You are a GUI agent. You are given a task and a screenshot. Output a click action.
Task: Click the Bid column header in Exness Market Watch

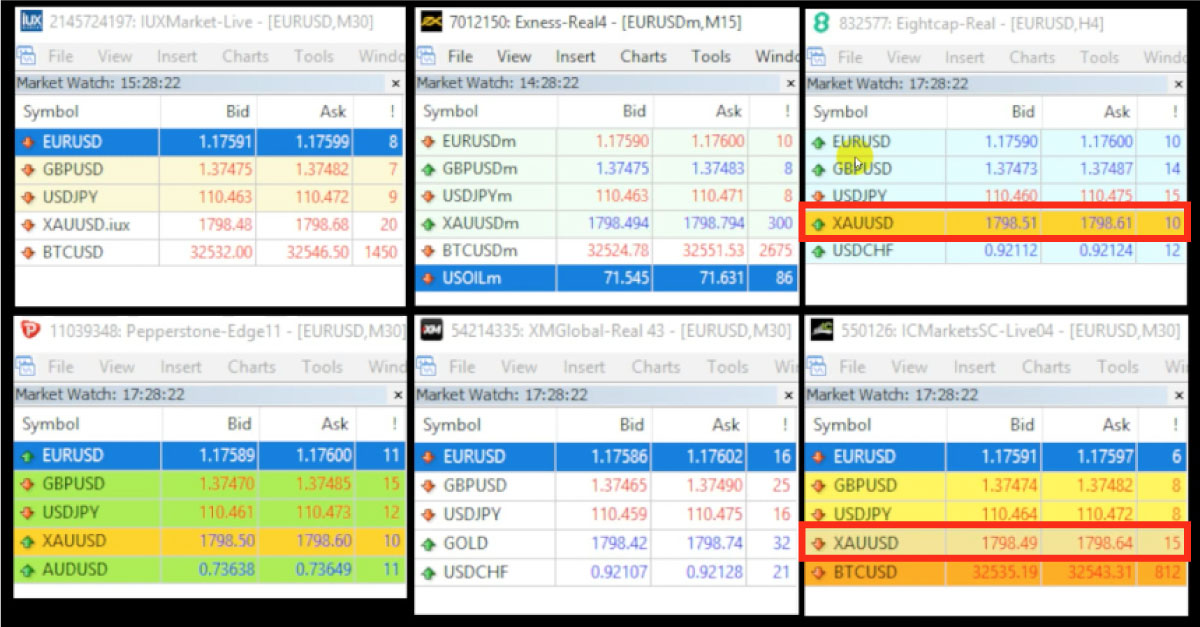tap(634, 112)
